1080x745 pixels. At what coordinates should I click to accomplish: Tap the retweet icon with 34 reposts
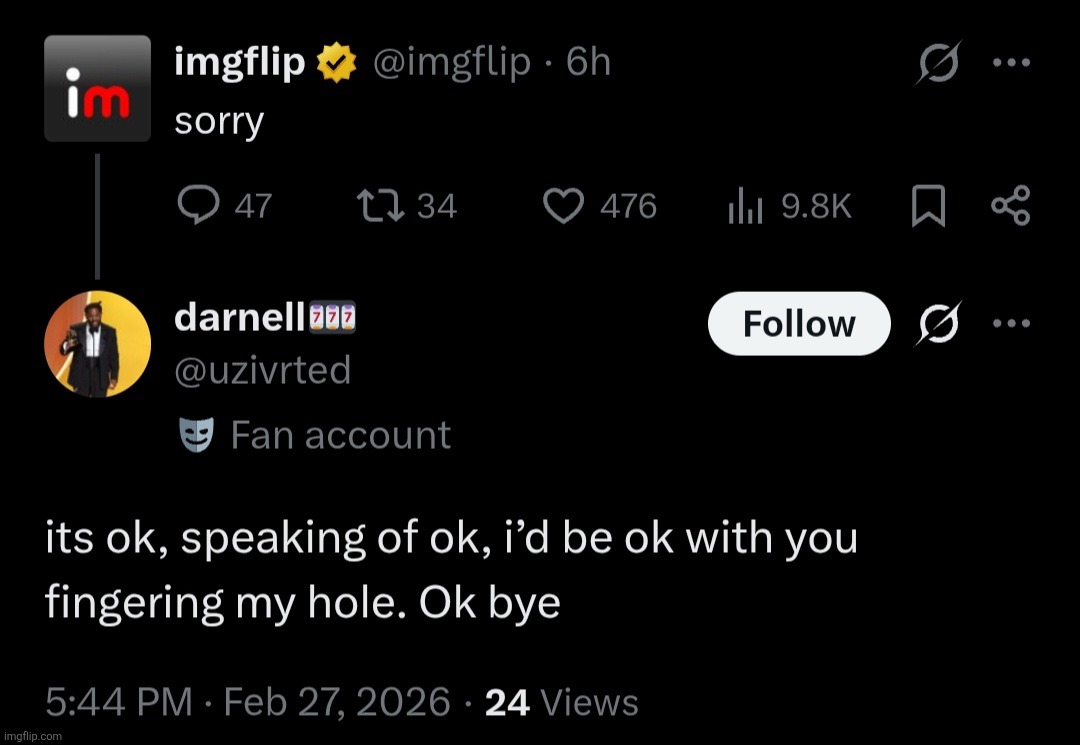[x=380, y=206]
